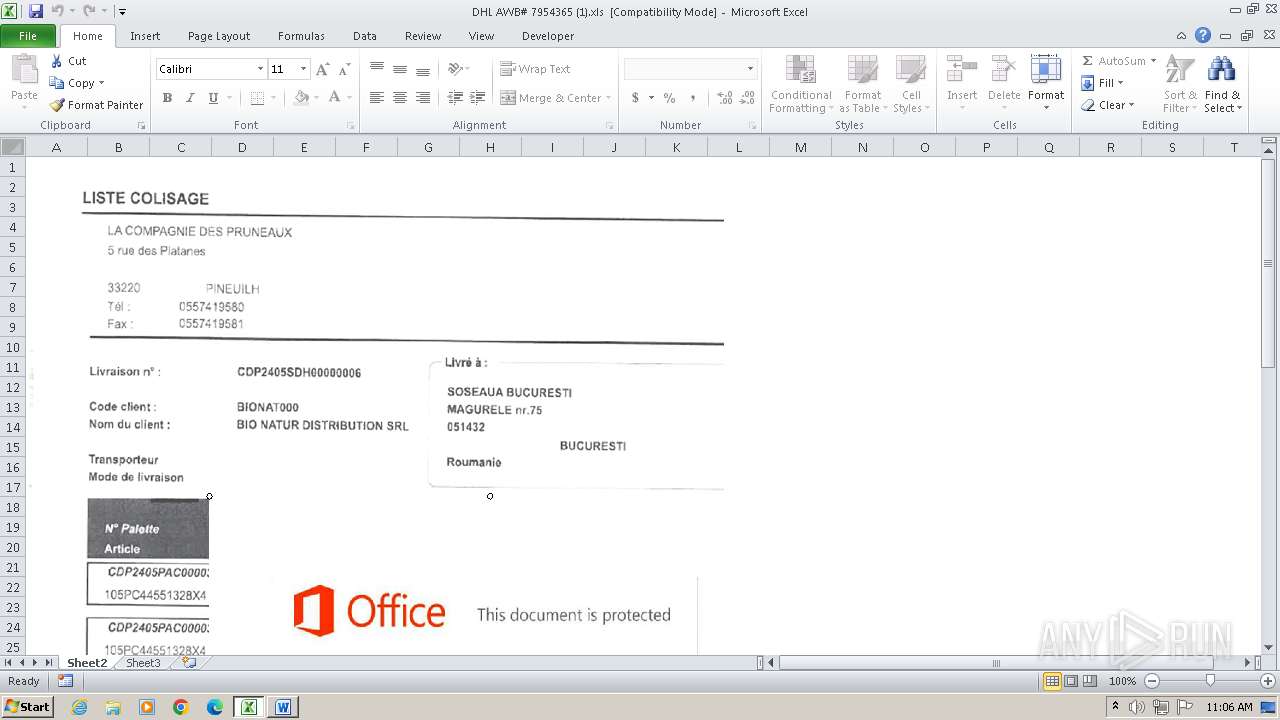
Task: Click the Insert cells icon
Action: point(962,70)
